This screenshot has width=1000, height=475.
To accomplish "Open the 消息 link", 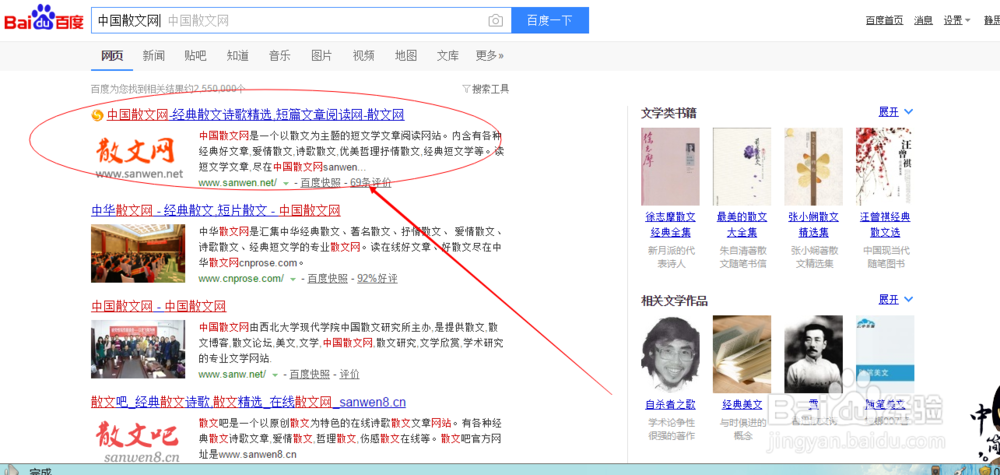I will tap(923, 20).
